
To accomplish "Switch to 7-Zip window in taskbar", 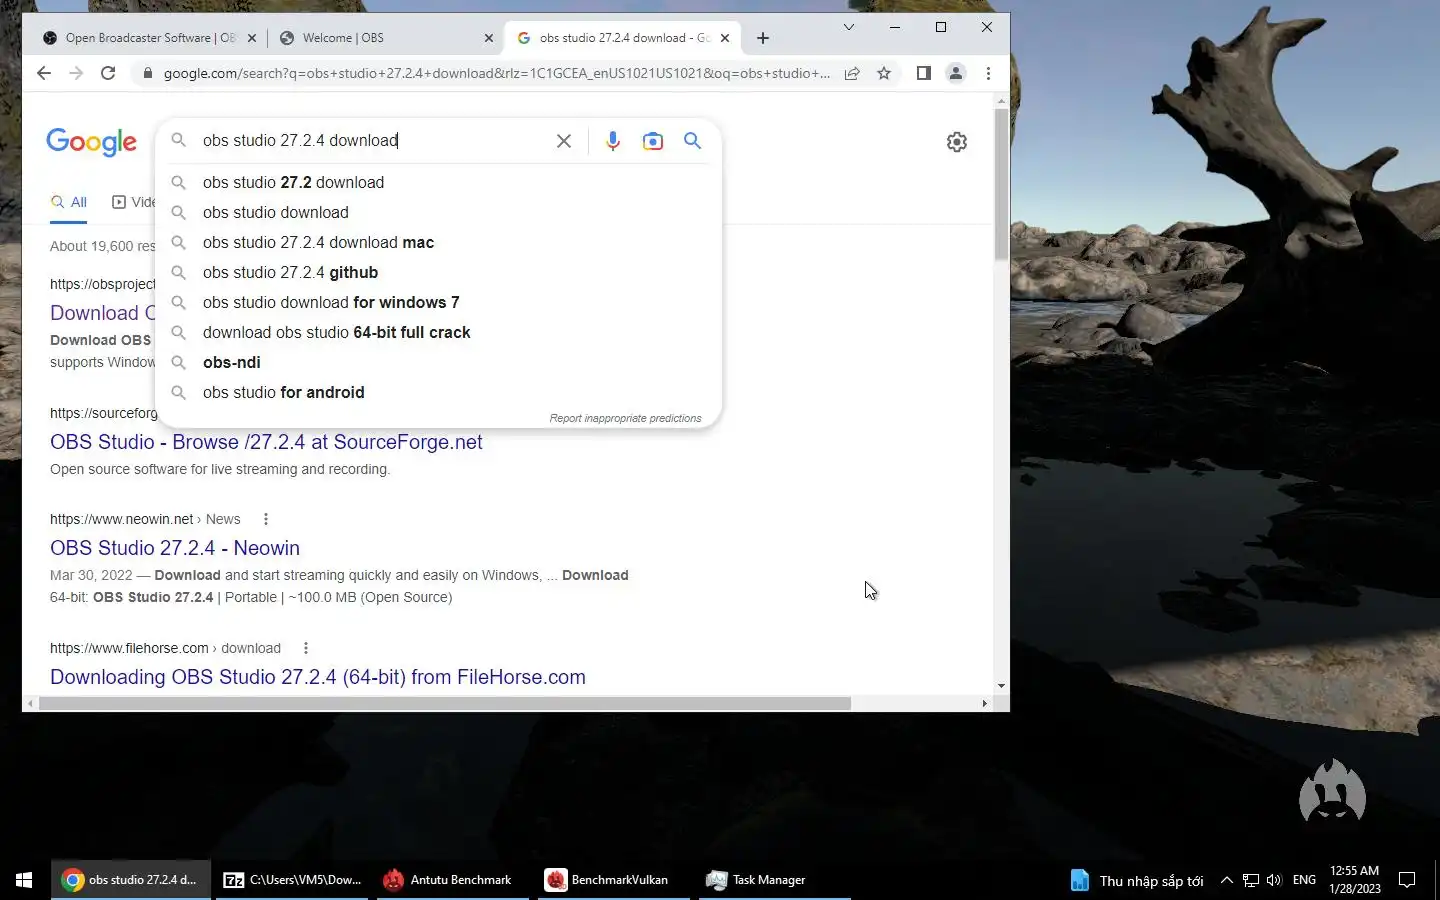I will 292,880.
